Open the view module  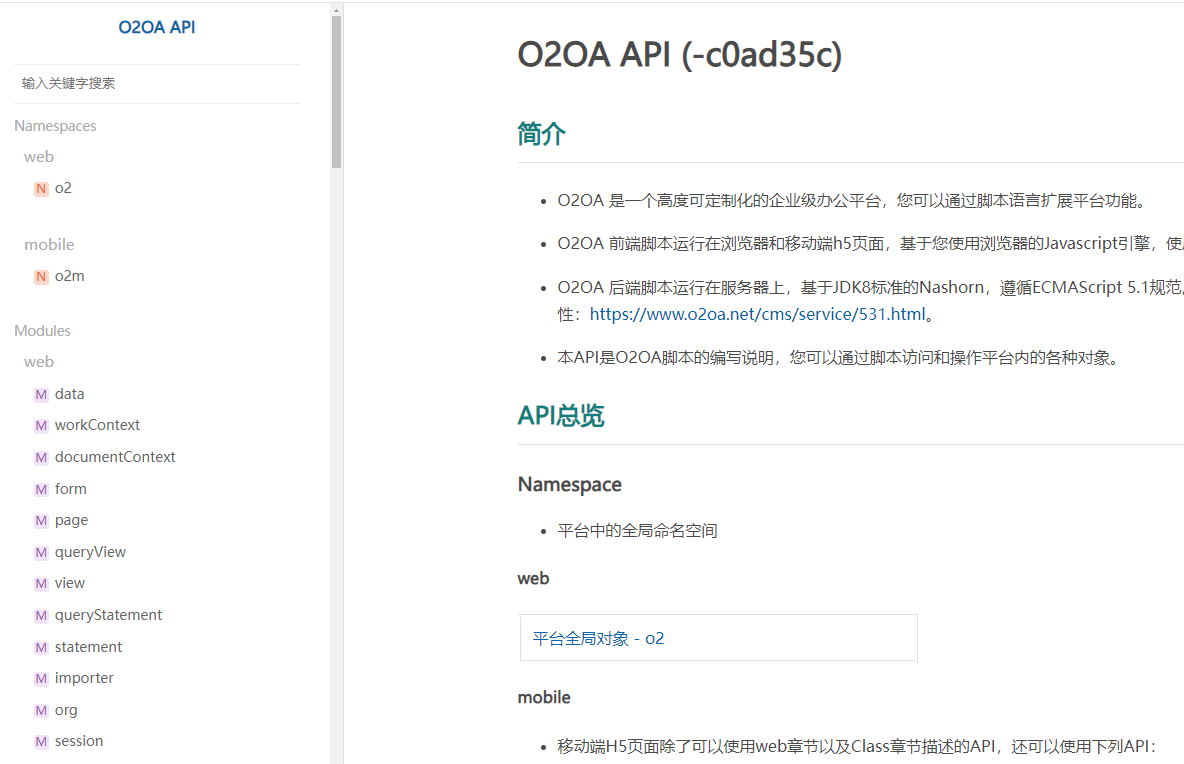pos(69,583)
